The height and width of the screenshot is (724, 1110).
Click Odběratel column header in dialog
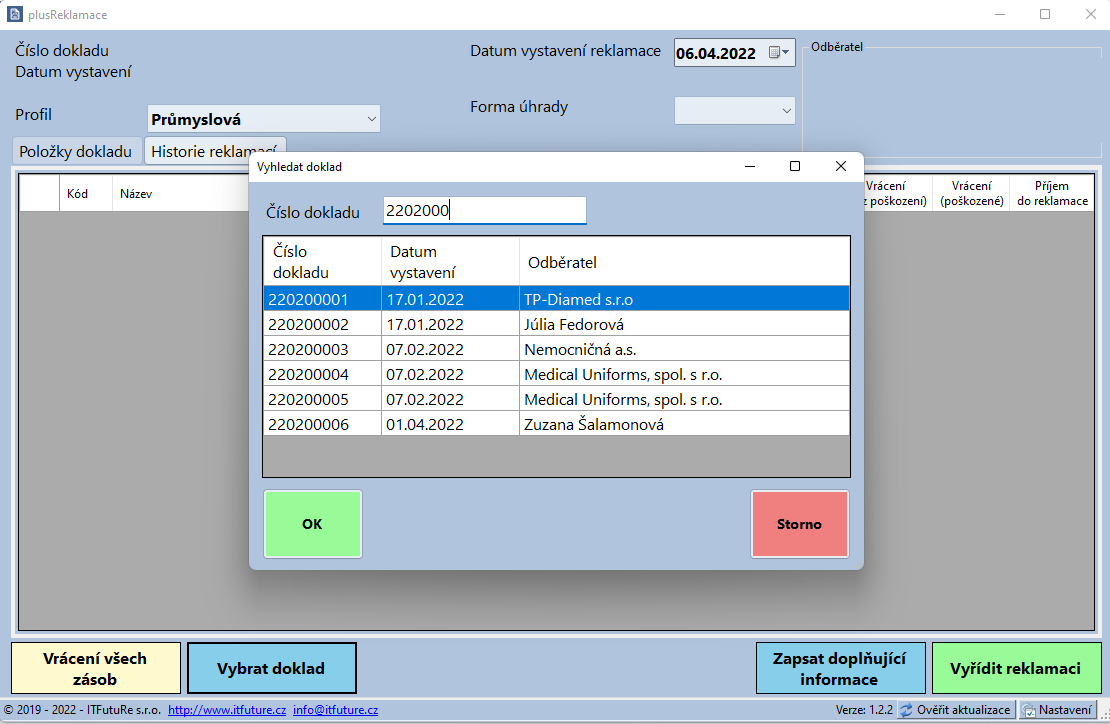pos(685,262)
